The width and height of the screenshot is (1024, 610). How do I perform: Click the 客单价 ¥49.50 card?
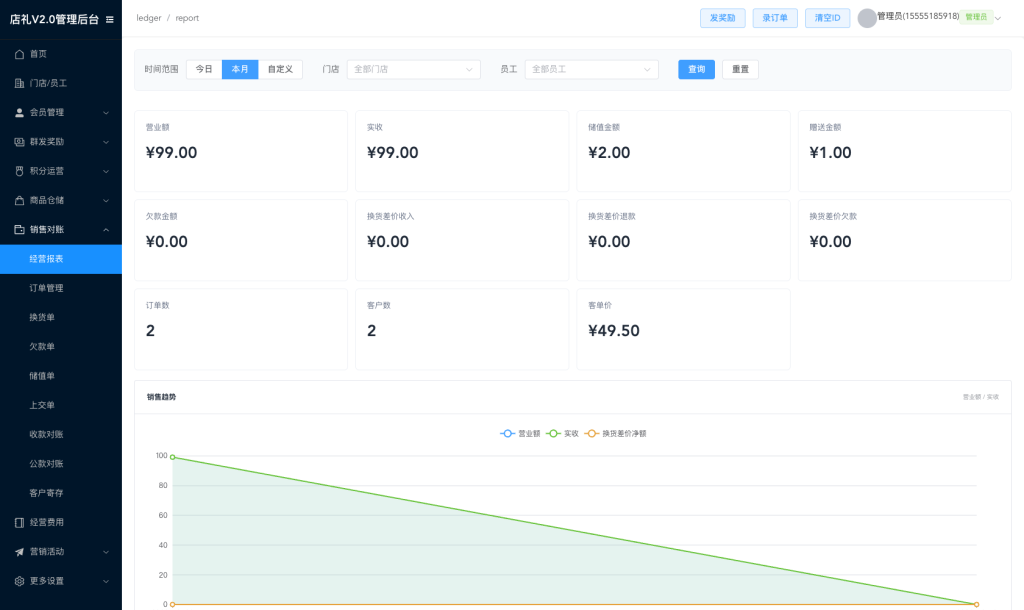[683, 329]
